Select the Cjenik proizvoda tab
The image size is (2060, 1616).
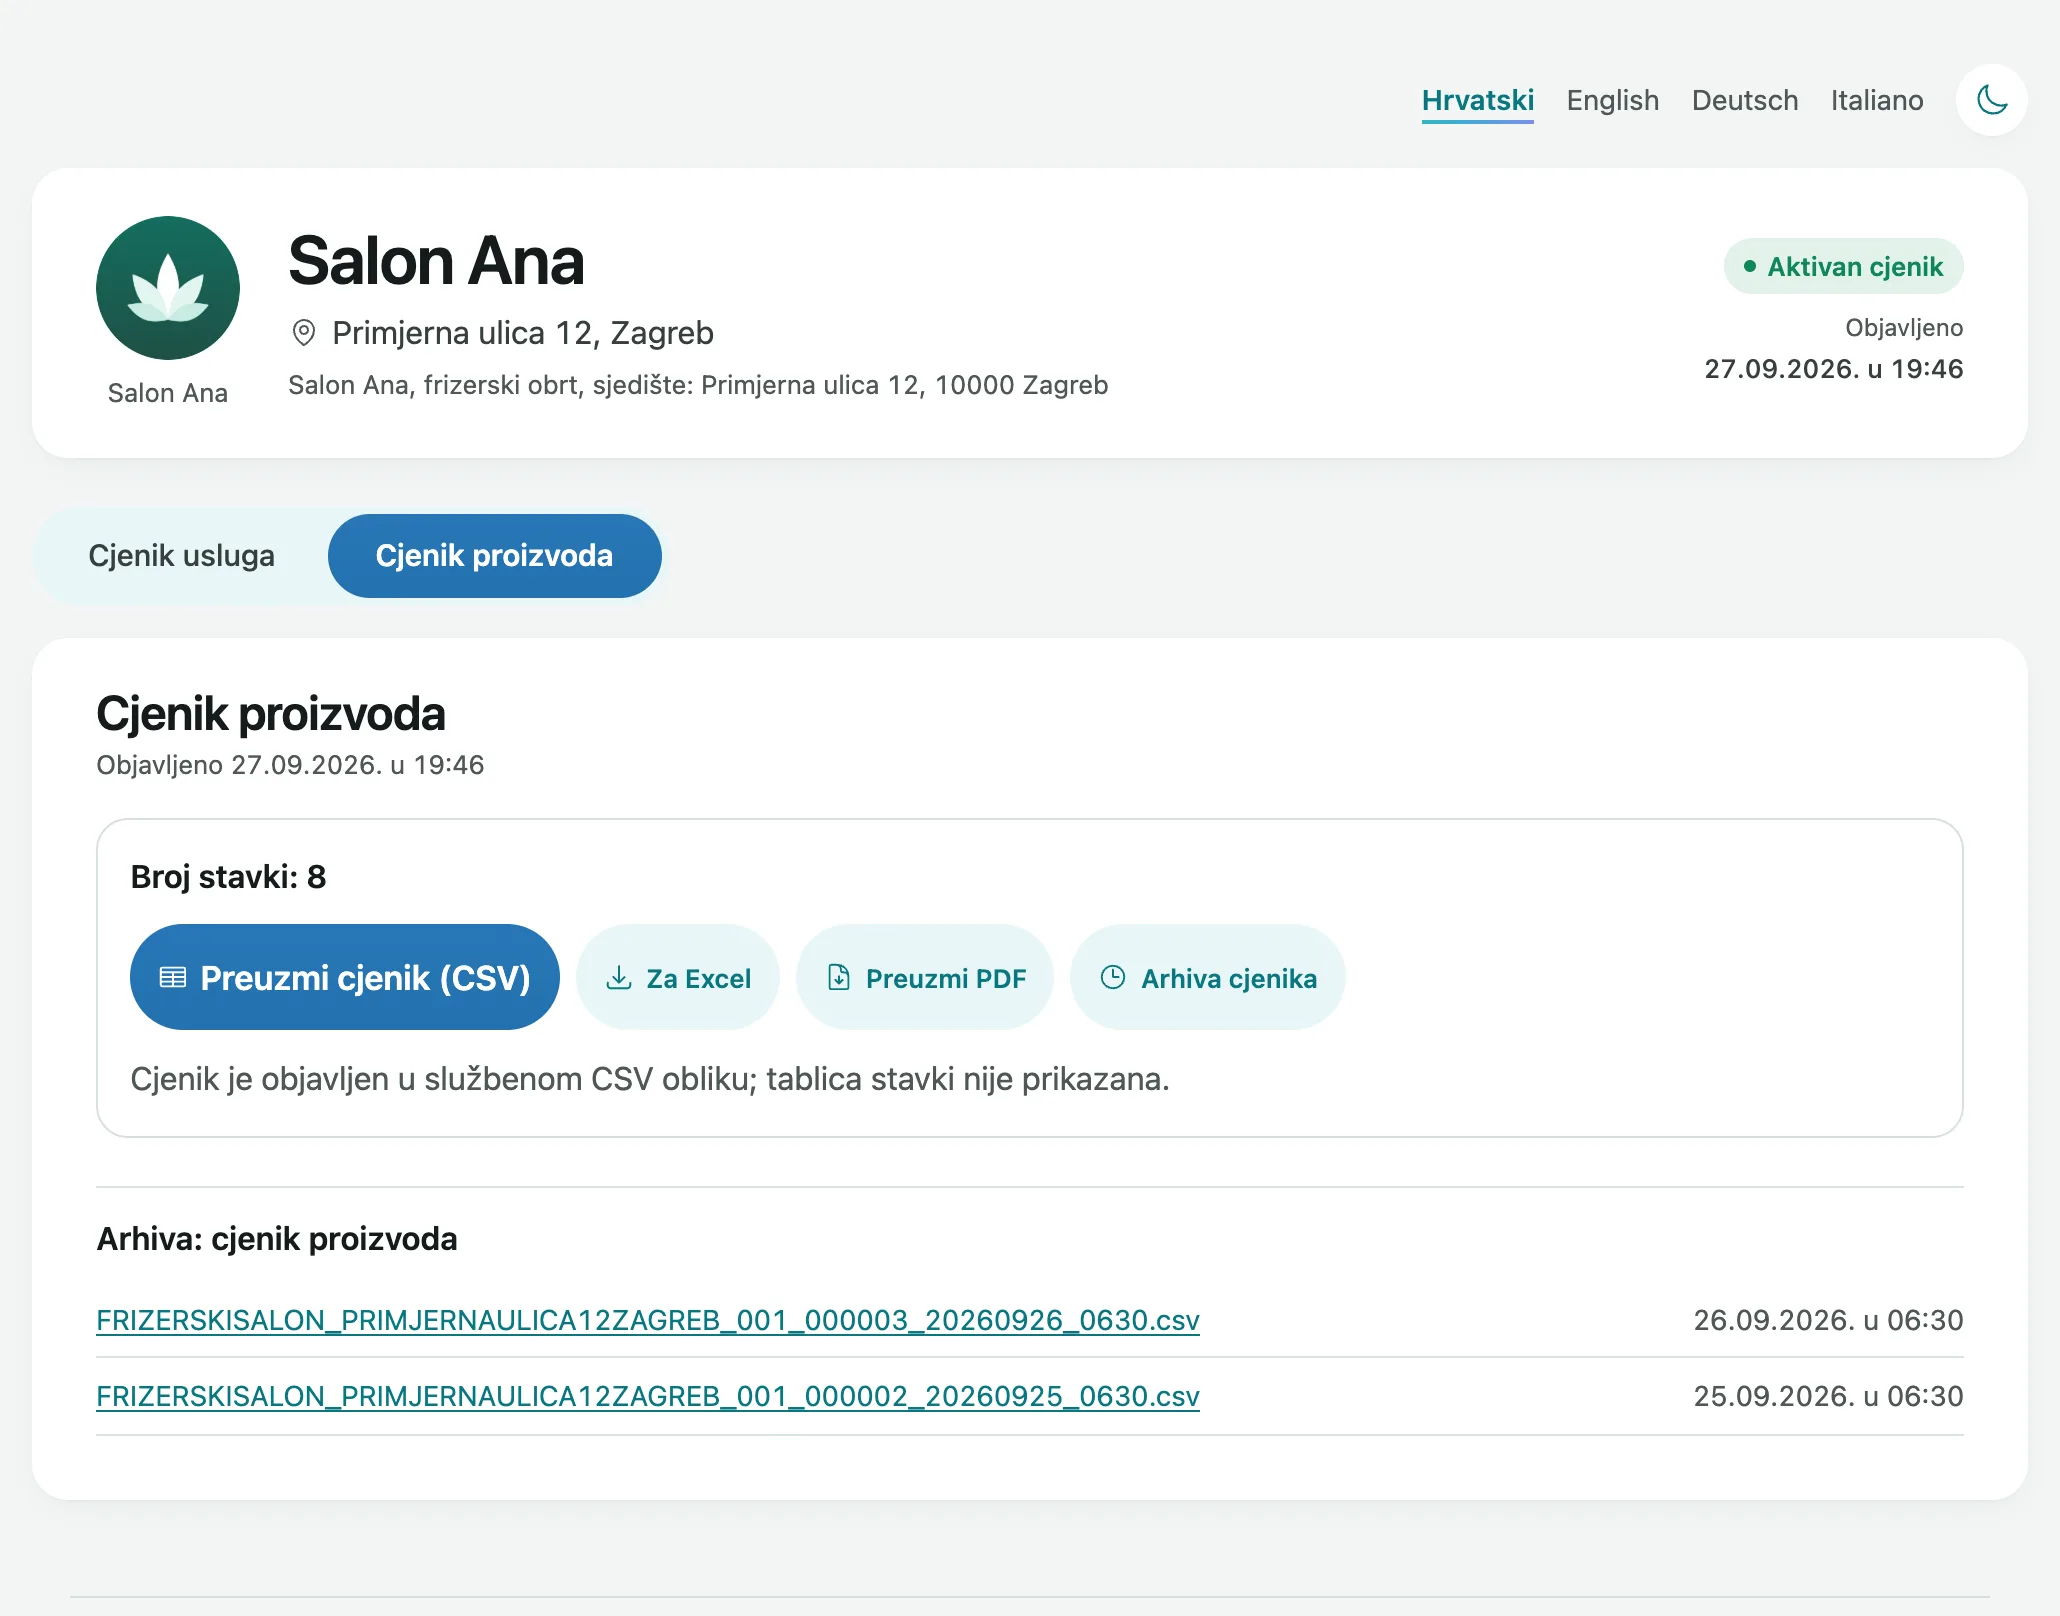point(494,556)
